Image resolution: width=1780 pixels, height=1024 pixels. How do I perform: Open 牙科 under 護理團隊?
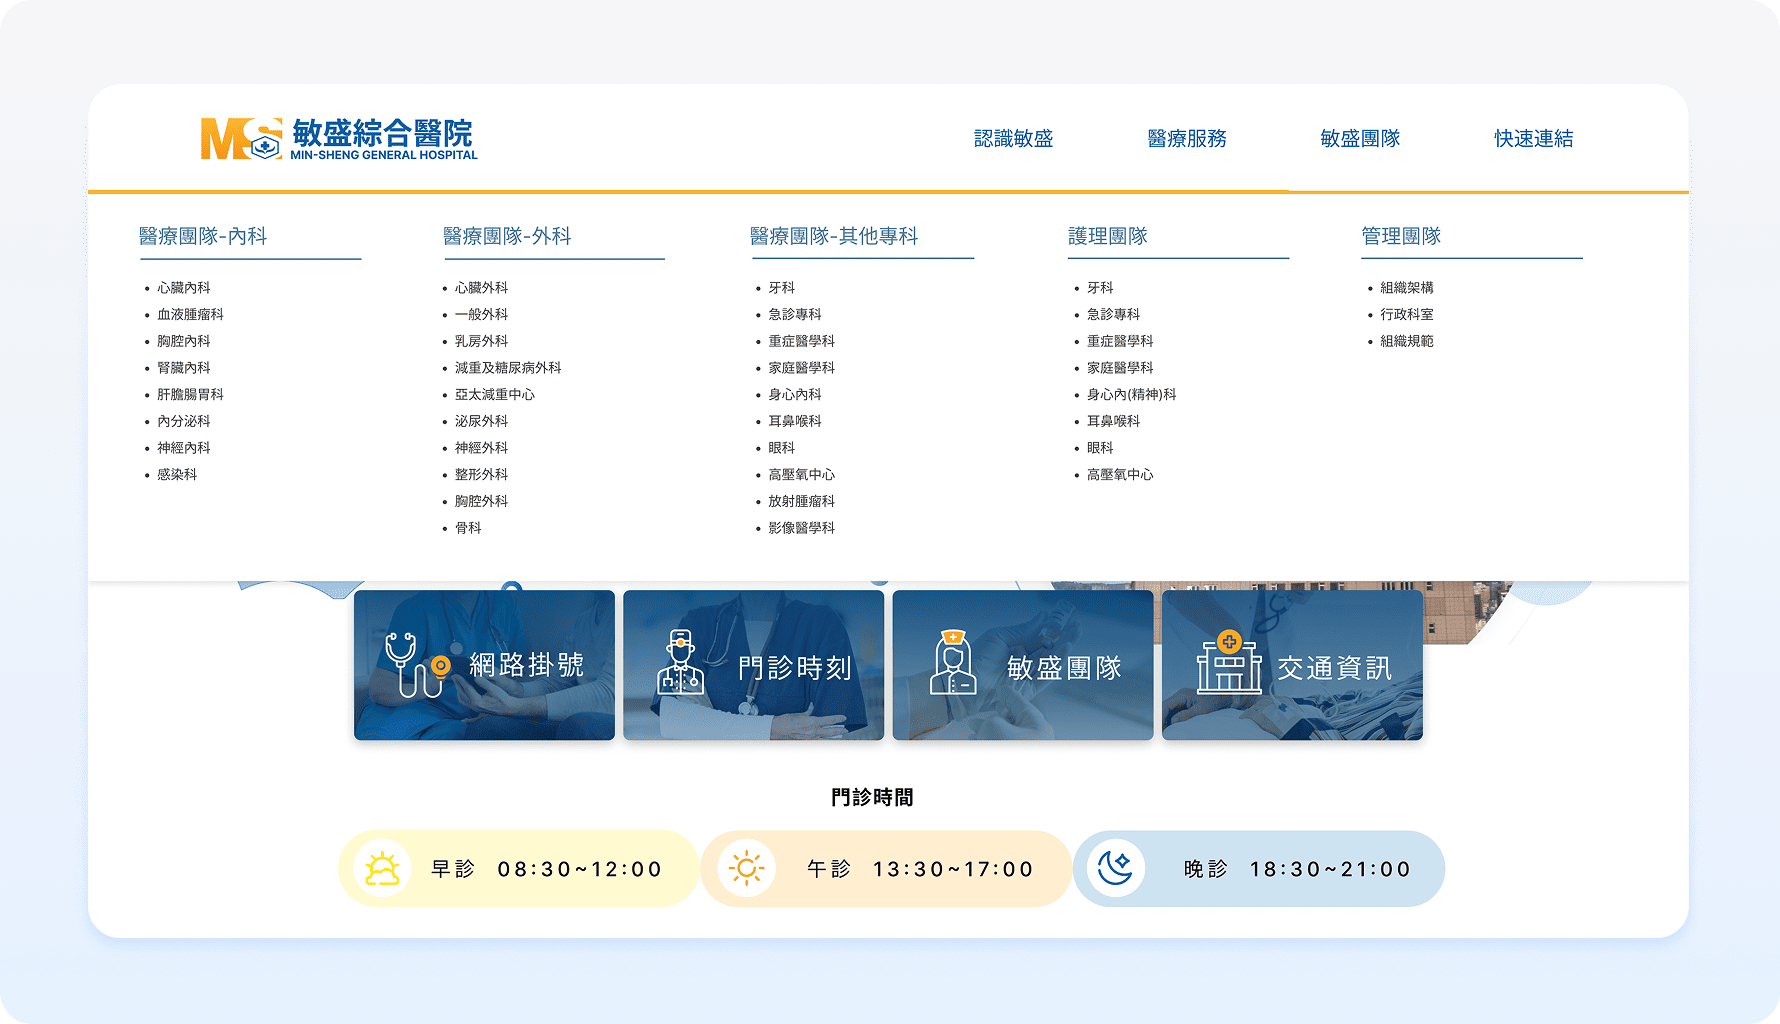pyautogui.click(x=1100, y=288)
